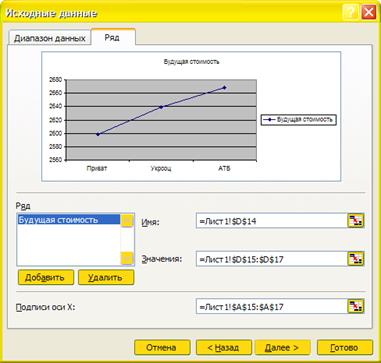This screenshot has height=363, width=381.
Task: Select Будущая стоимость in the series list
Action: coord(69,220)
